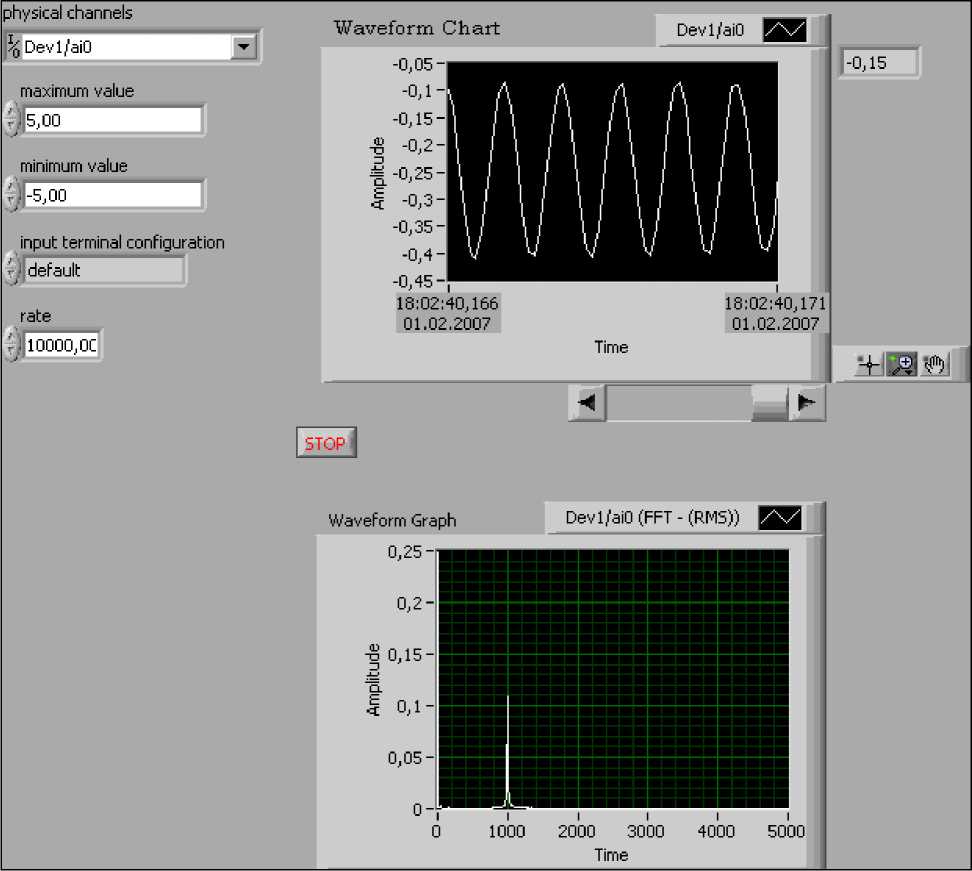972x871 pixels.
Task: Click the maximum value input field
Action: pos(112,120)
